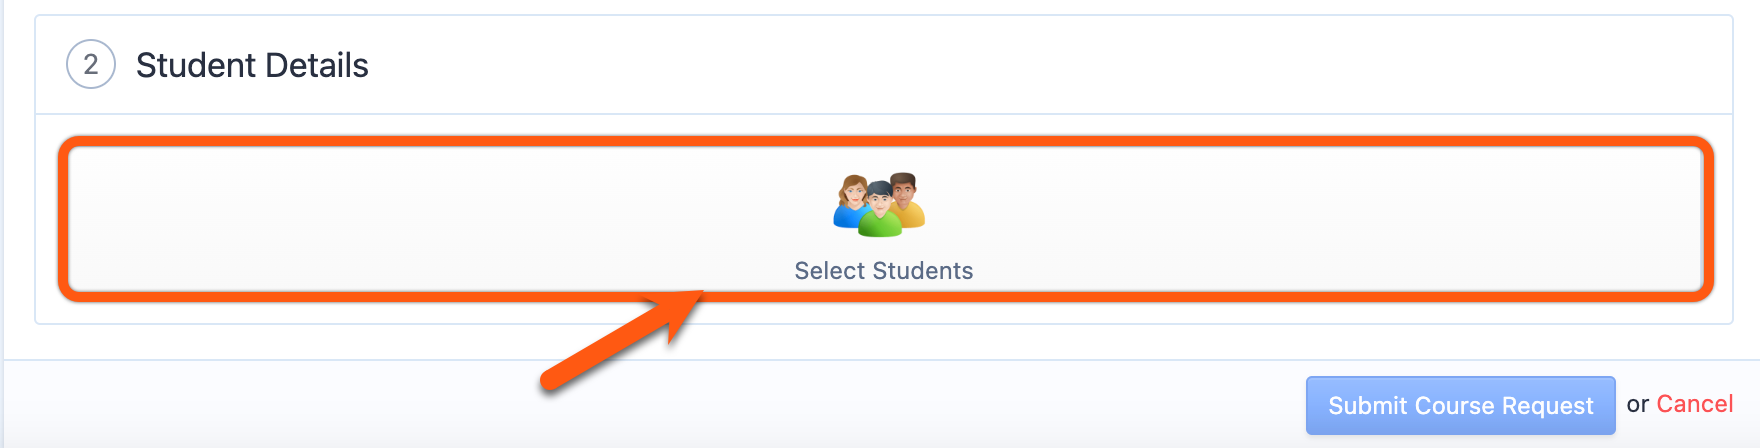Screen dimensions: 1760x448
Task: Click the yellow-shirt man figure in the icon
Action: (908, 198)
